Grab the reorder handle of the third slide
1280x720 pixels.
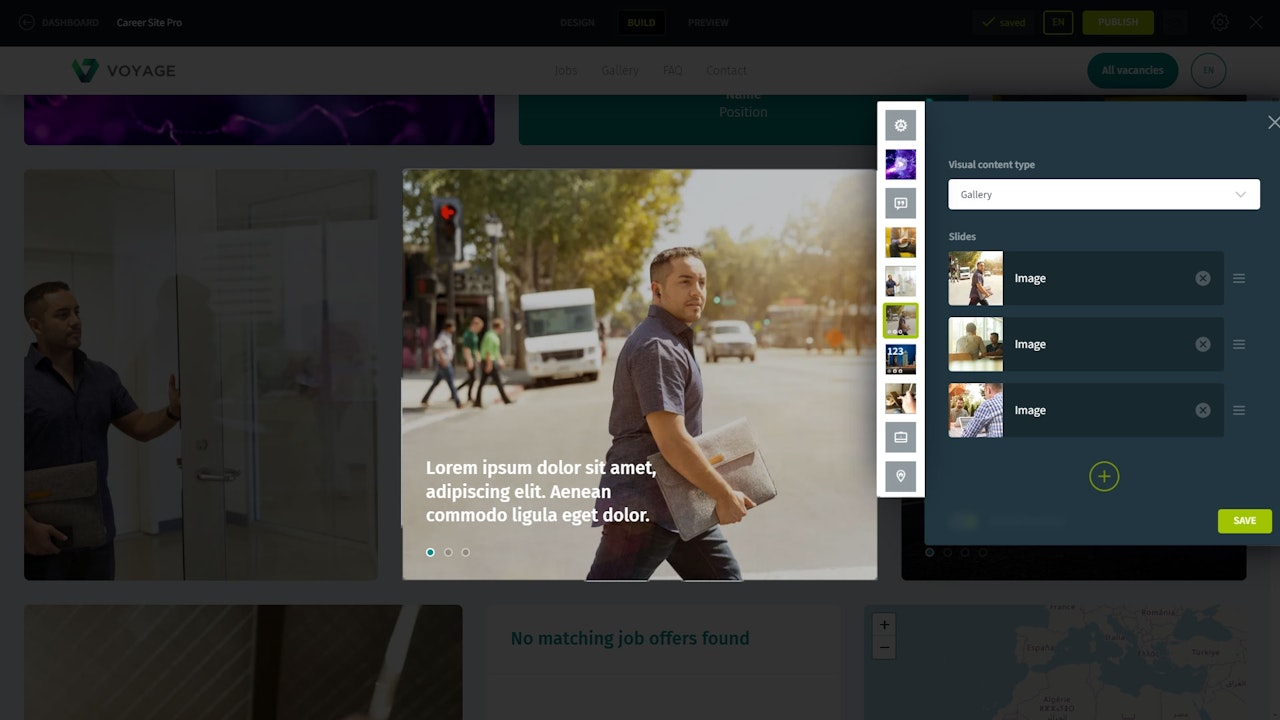click(1239, 410)
